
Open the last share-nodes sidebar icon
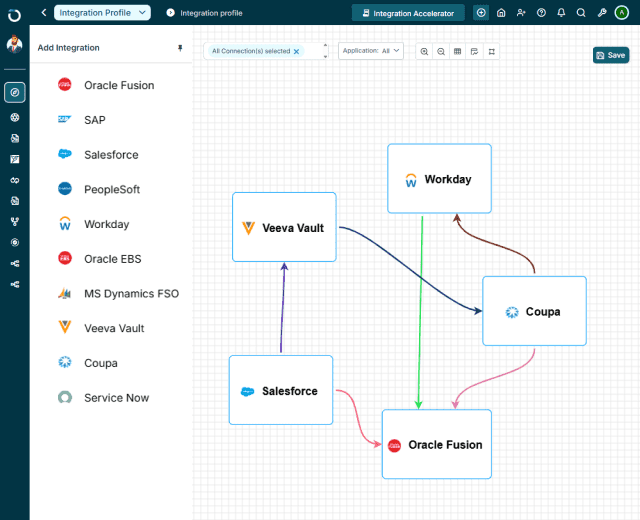point(15,284)
